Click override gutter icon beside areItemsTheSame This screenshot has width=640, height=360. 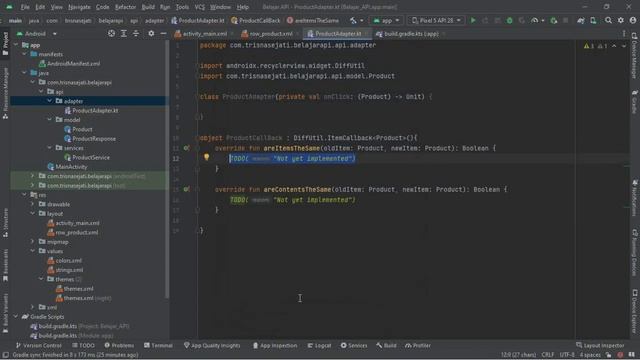[186, 148]
